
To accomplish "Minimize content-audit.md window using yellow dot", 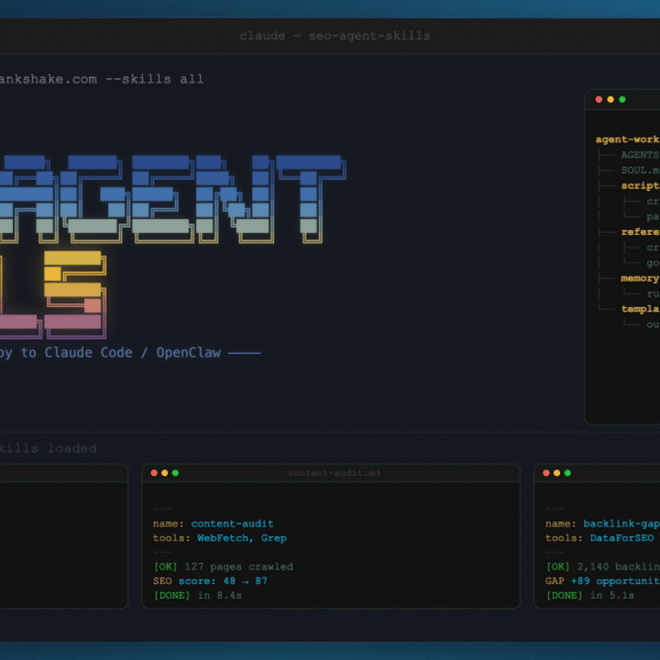I will 165,473.
